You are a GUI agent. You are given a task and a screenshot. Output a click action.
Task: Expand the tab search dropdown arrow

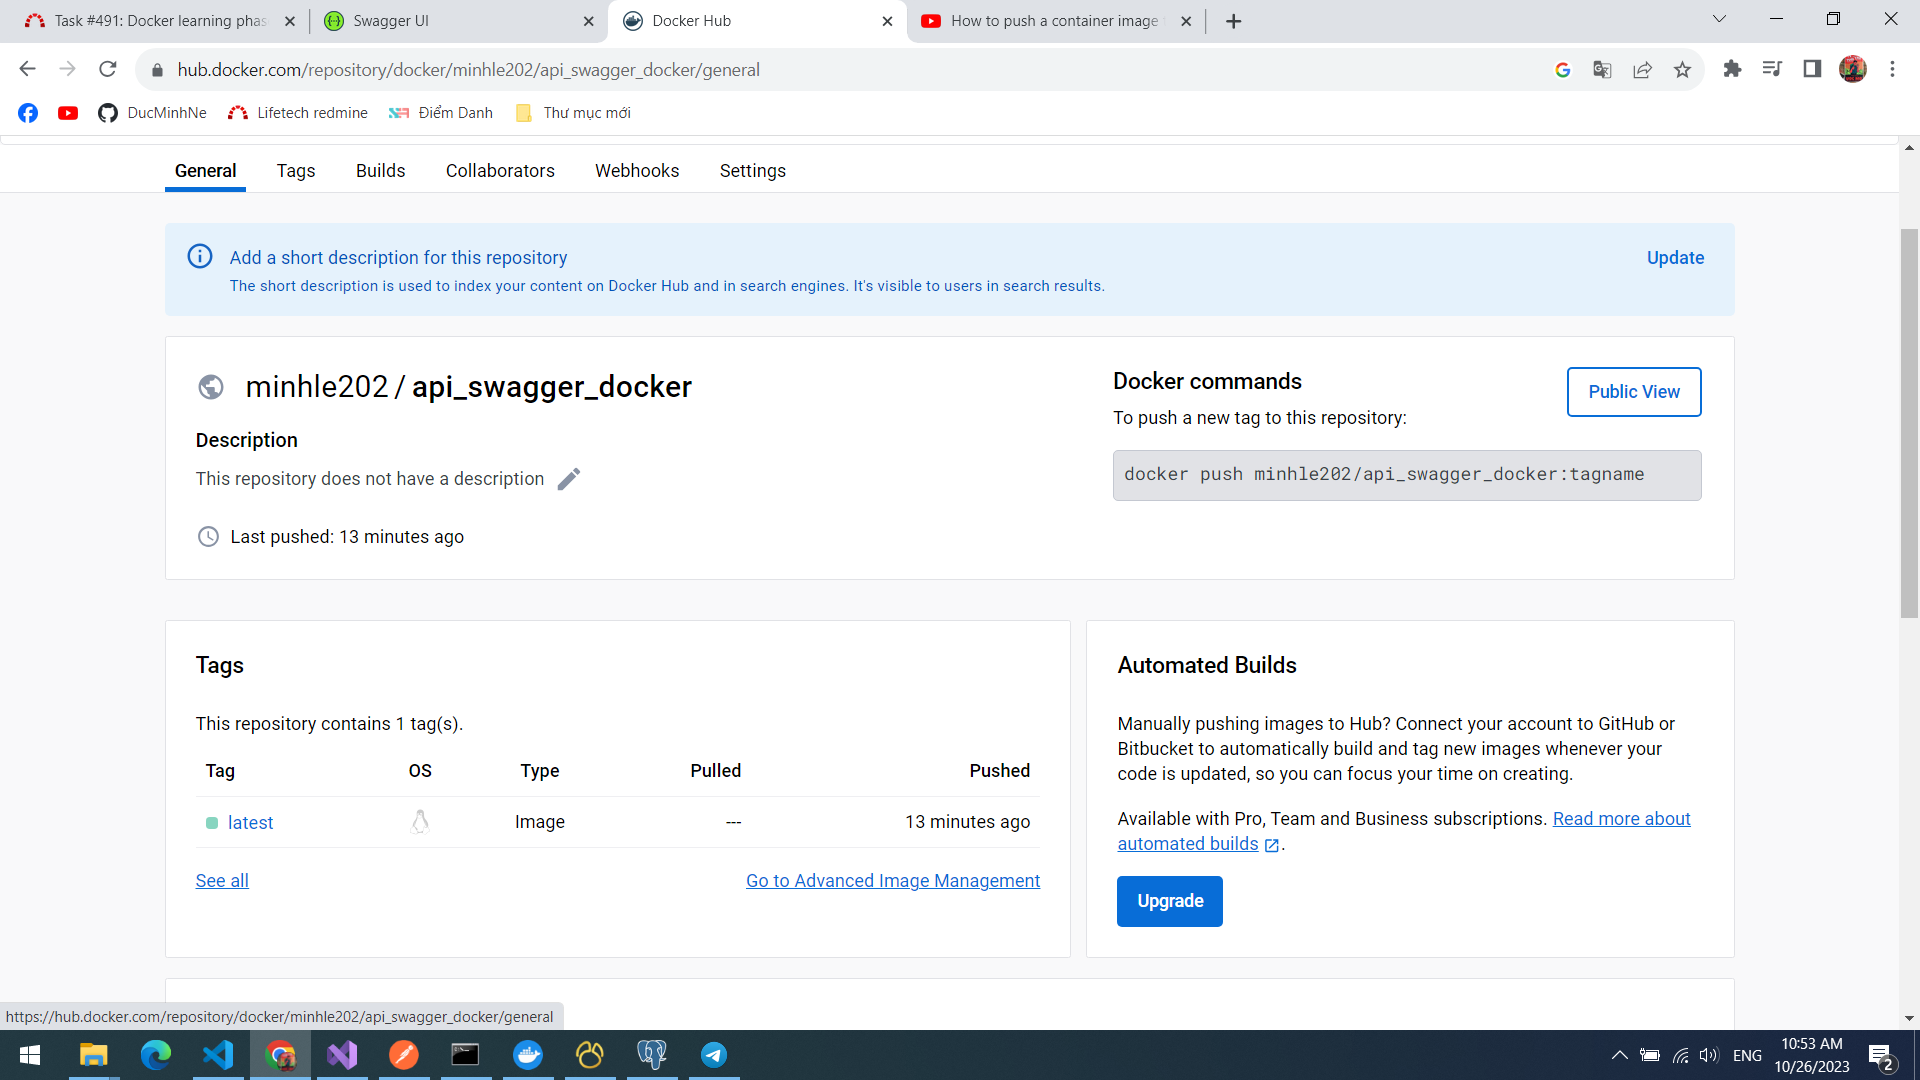(1719, 20)
